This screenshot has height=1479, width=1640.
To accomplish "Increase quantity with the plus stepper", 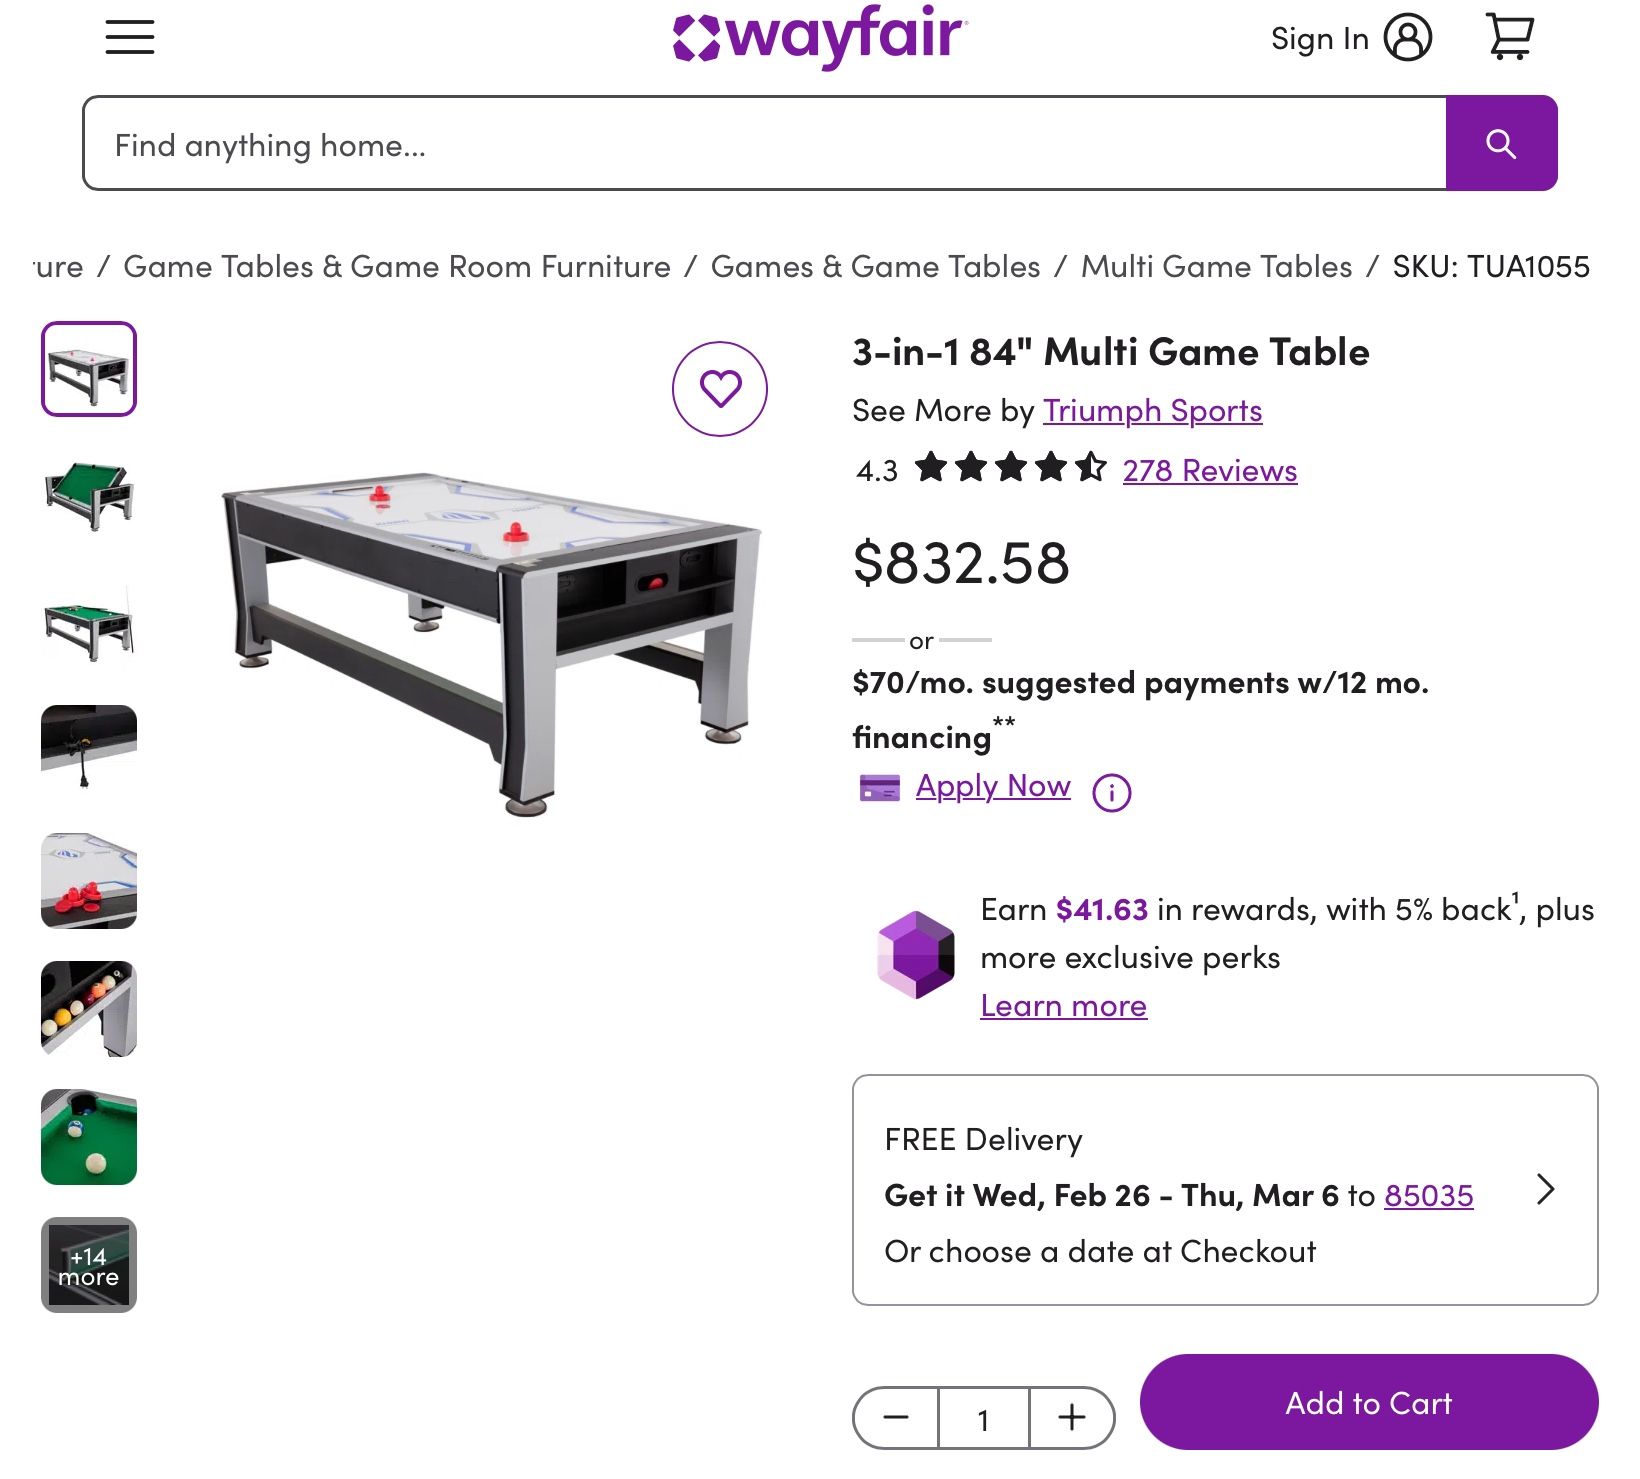I will coord(1071,1417).
